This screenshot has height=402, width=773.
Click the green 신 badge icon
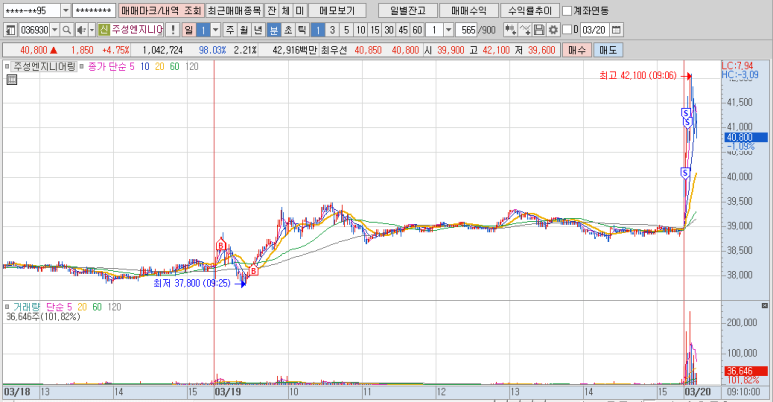[104, 30]
